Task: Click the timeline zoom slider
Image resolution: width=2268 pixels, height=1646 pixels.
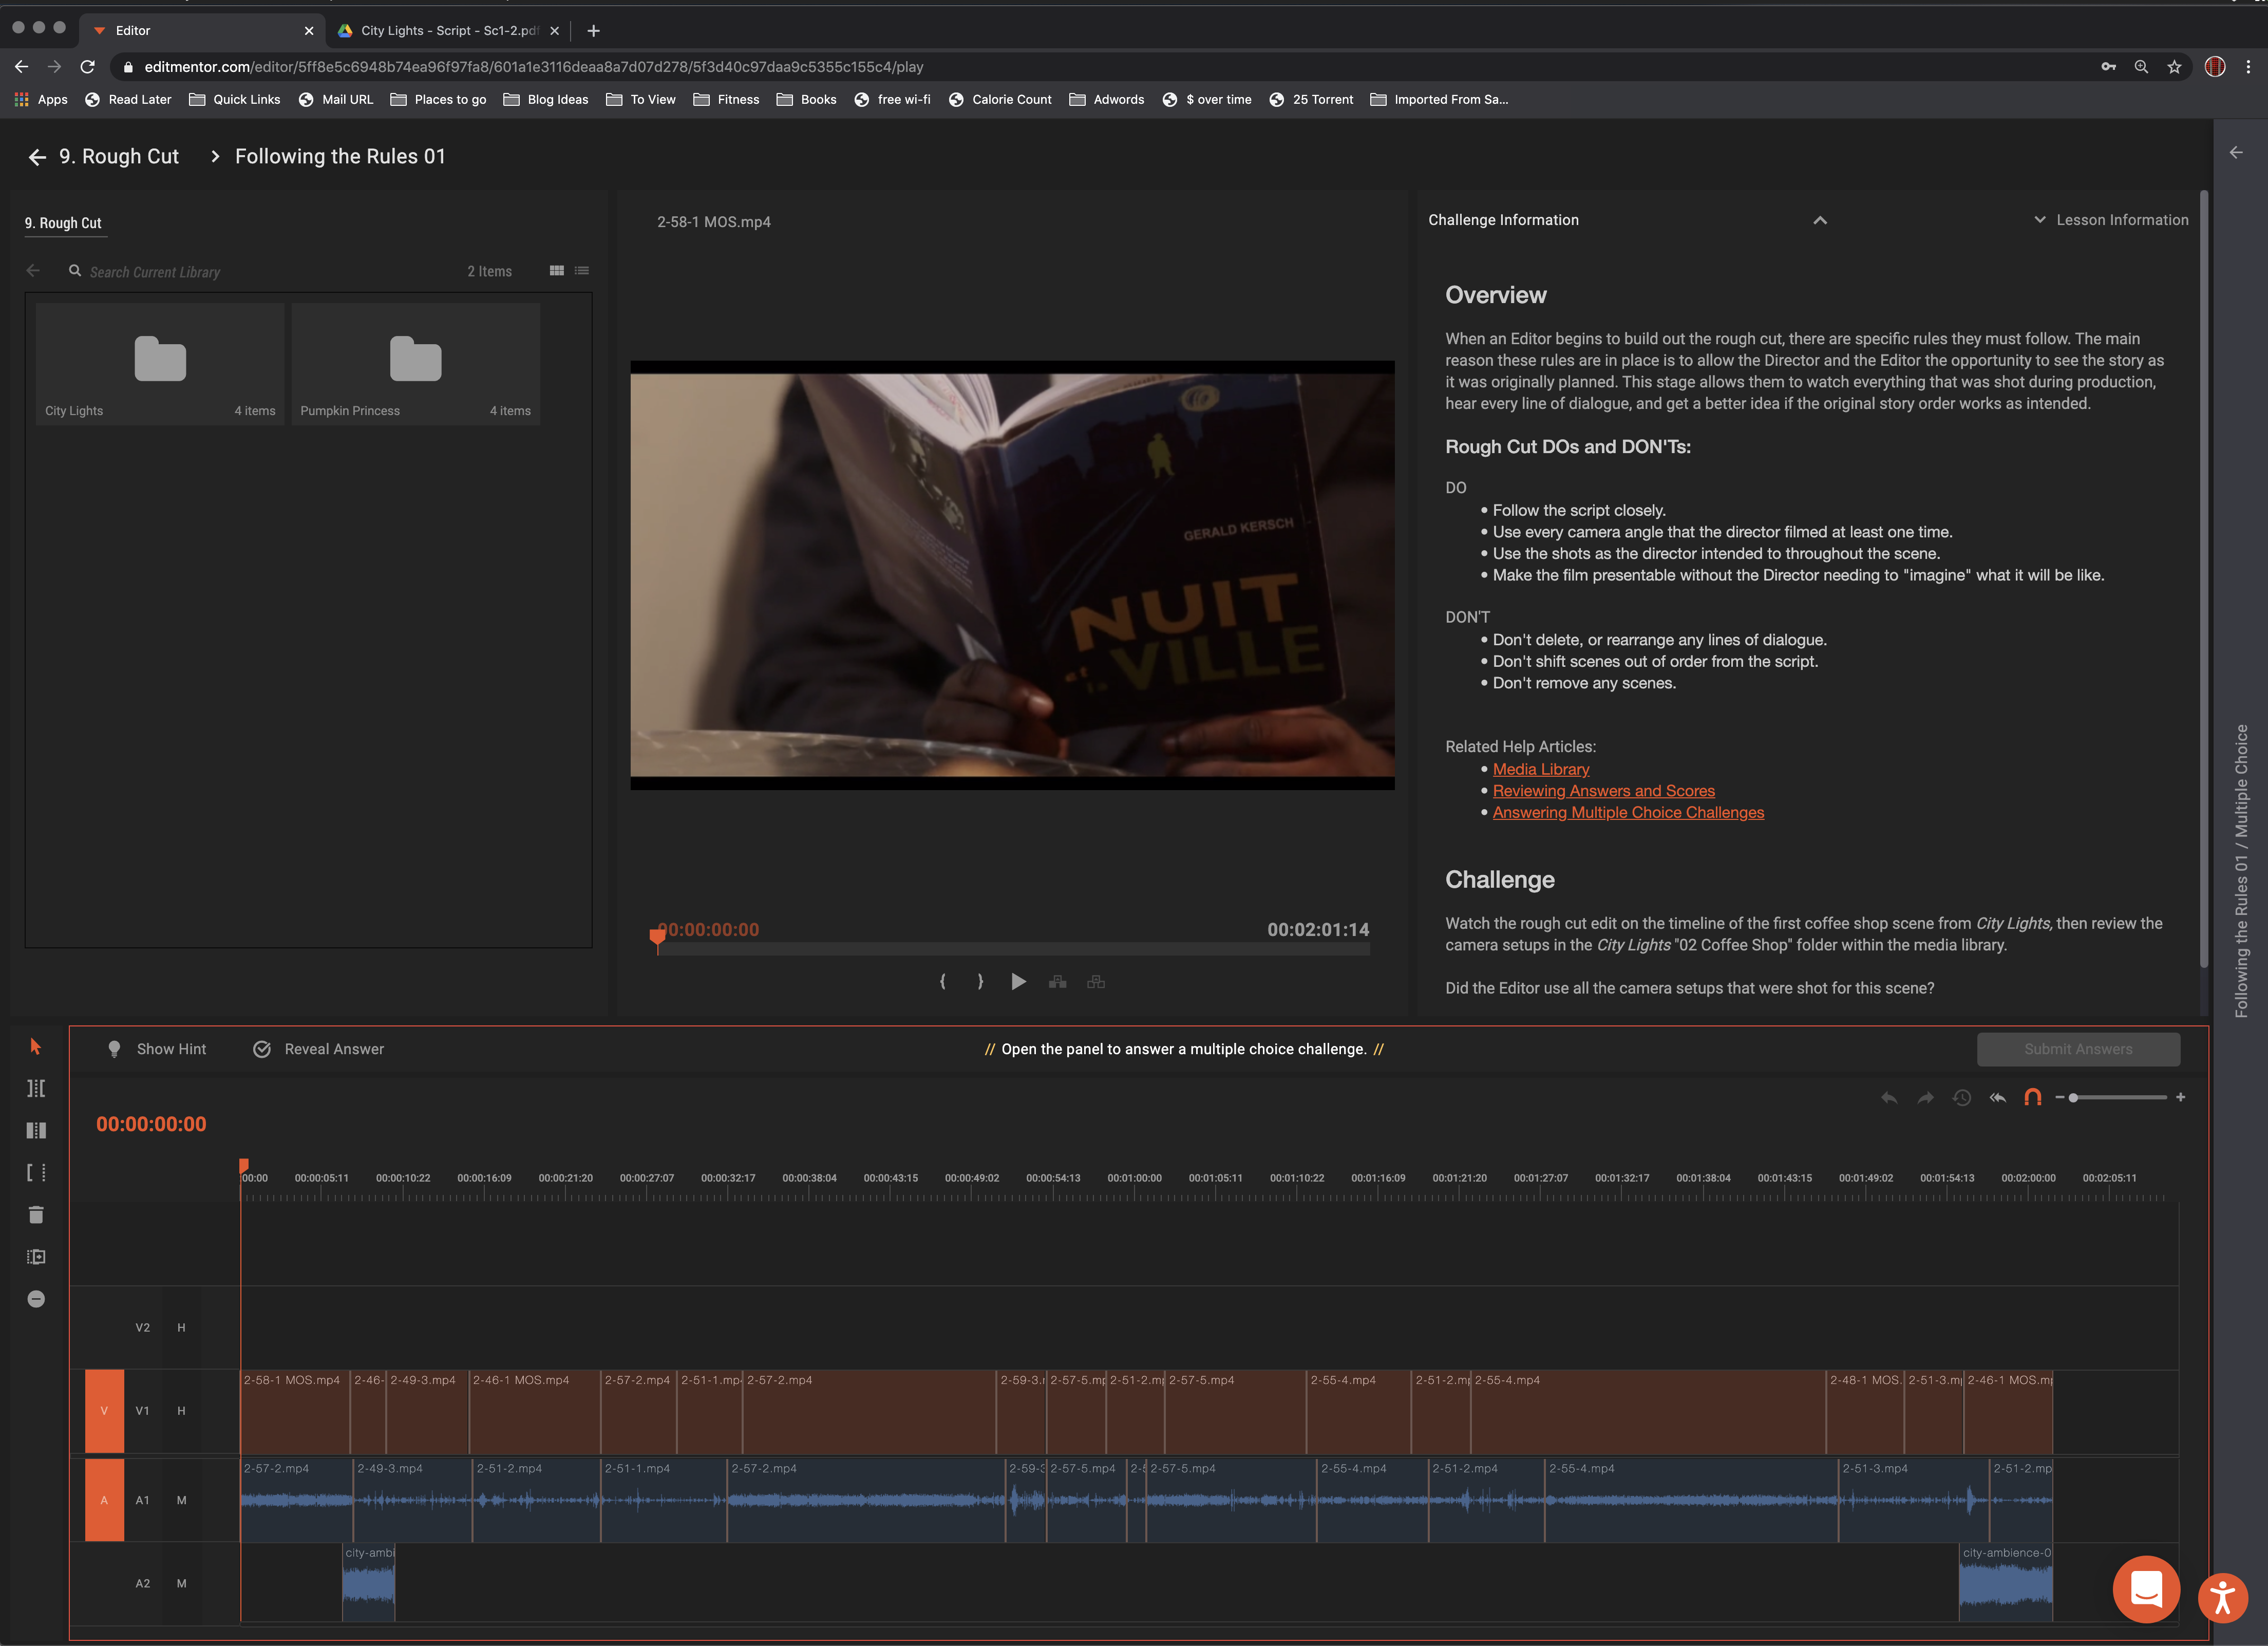Action: (2118, 1098)
